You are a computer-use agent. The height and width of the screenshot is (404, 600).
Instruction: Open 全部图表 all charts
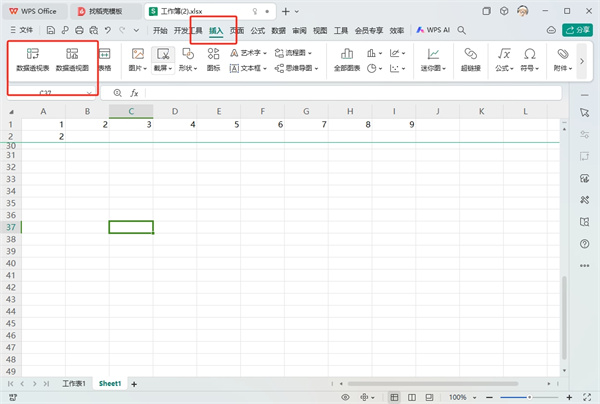(x=347, y=60)
